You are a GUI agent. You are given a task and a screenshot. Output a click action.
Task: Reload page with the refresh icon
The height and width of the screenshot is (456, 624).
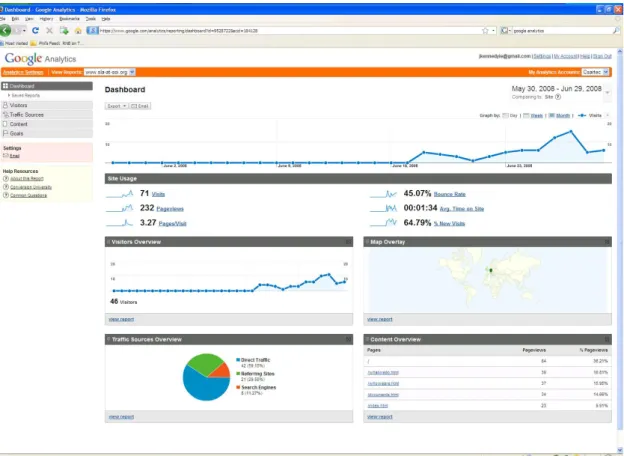tap(35, 30)
